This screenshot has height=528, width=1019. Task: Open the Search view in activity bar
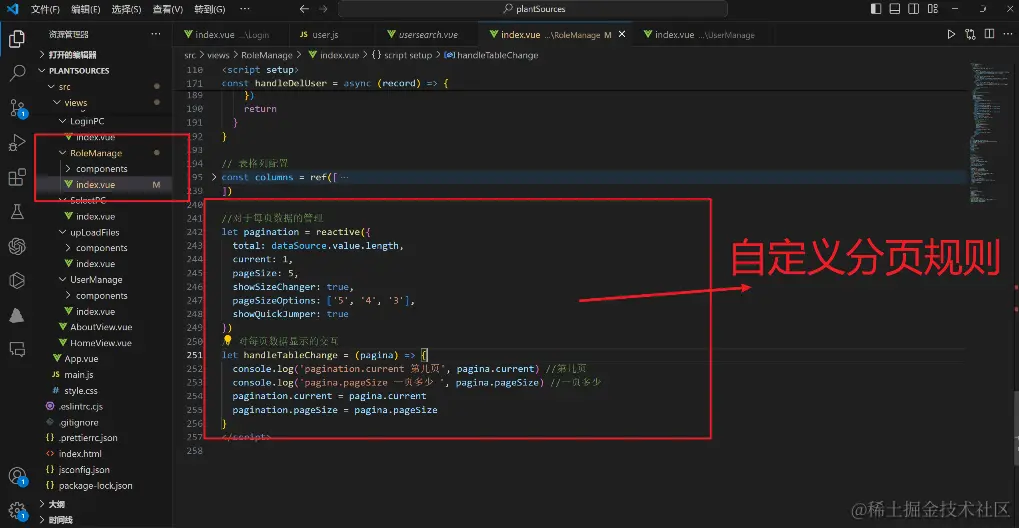click(17, 73)
